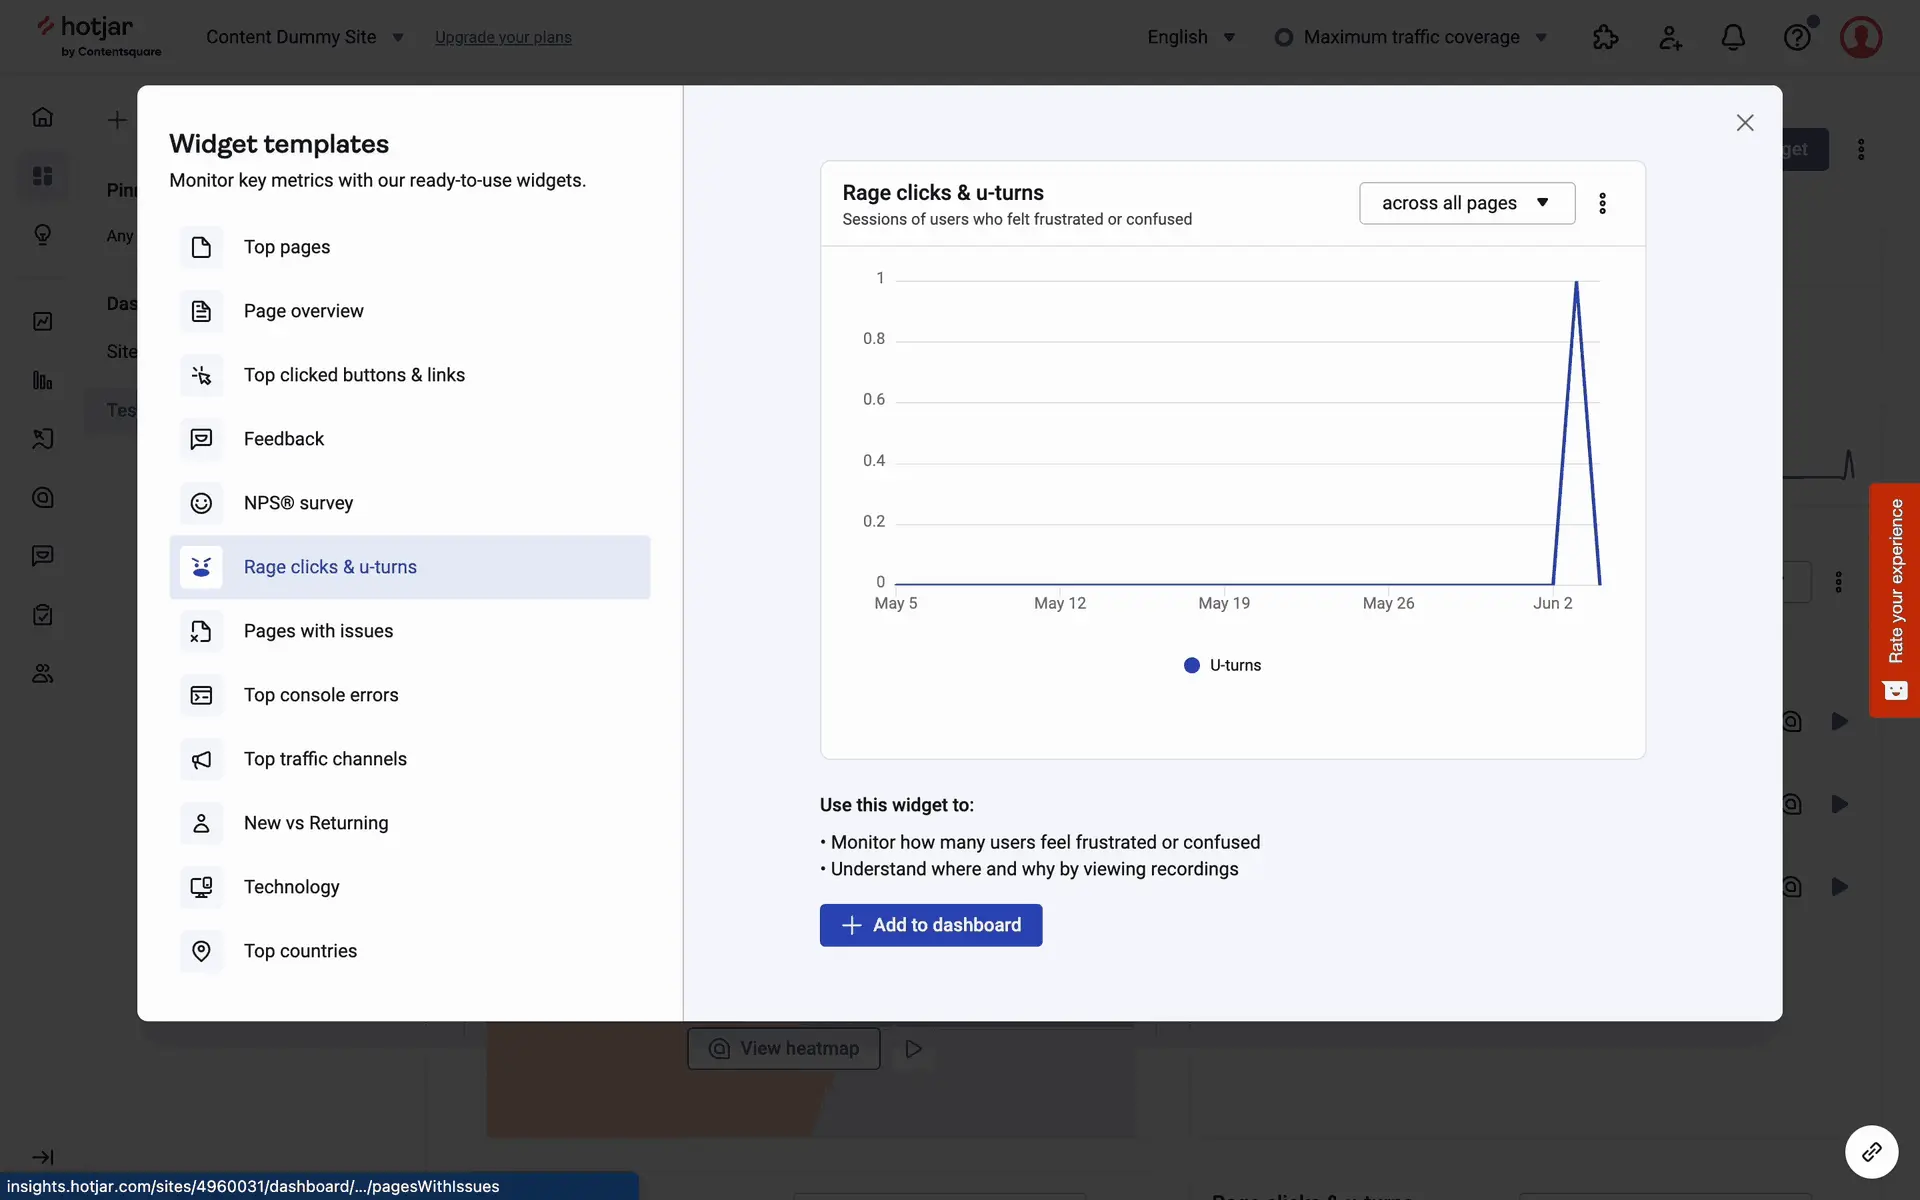This screenshot has height=1200, width=1920.
Task: Close the Widget templates dialog
Action: (x=1744, y=122)
